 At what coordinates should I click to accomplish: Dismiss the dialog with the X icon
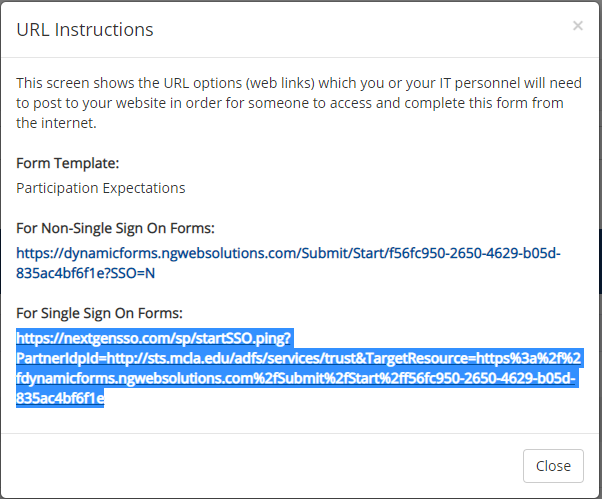point(577,26)
